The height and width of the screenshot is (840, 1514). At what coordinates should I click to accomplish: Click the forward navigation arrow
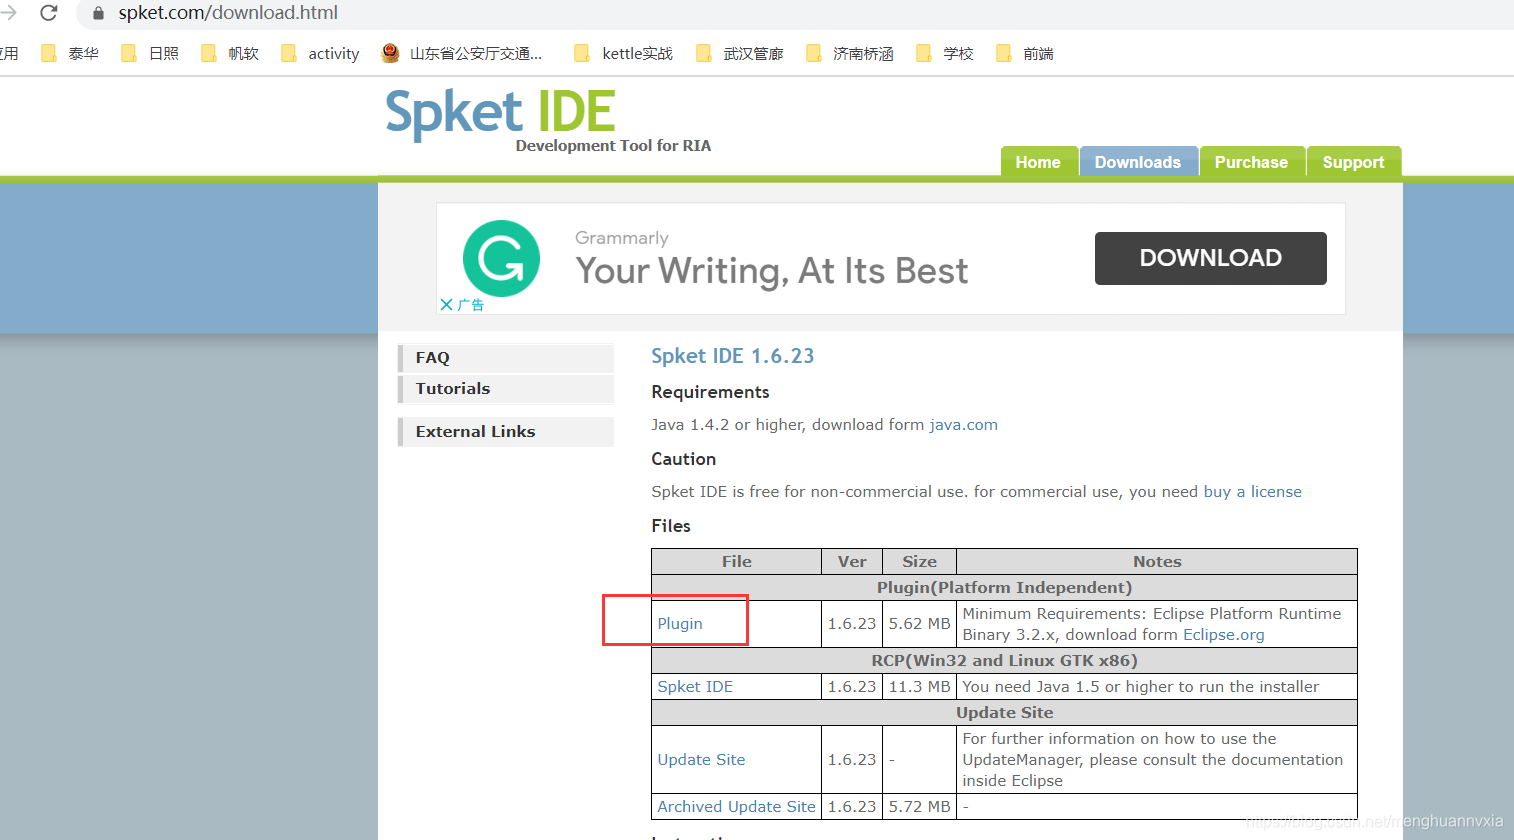(x=8, y=13)
